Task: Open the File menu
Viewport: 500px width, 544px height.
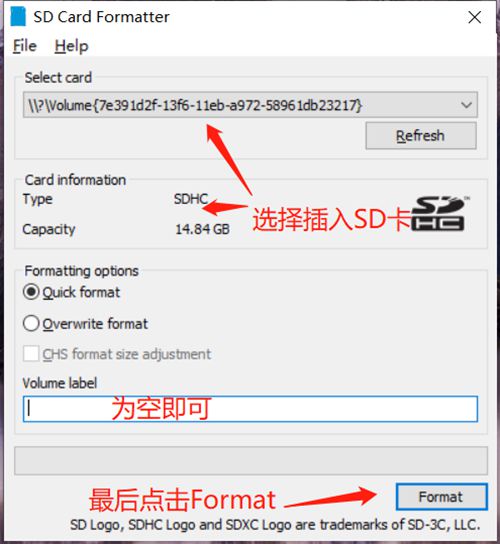Action: coord(25,46)
